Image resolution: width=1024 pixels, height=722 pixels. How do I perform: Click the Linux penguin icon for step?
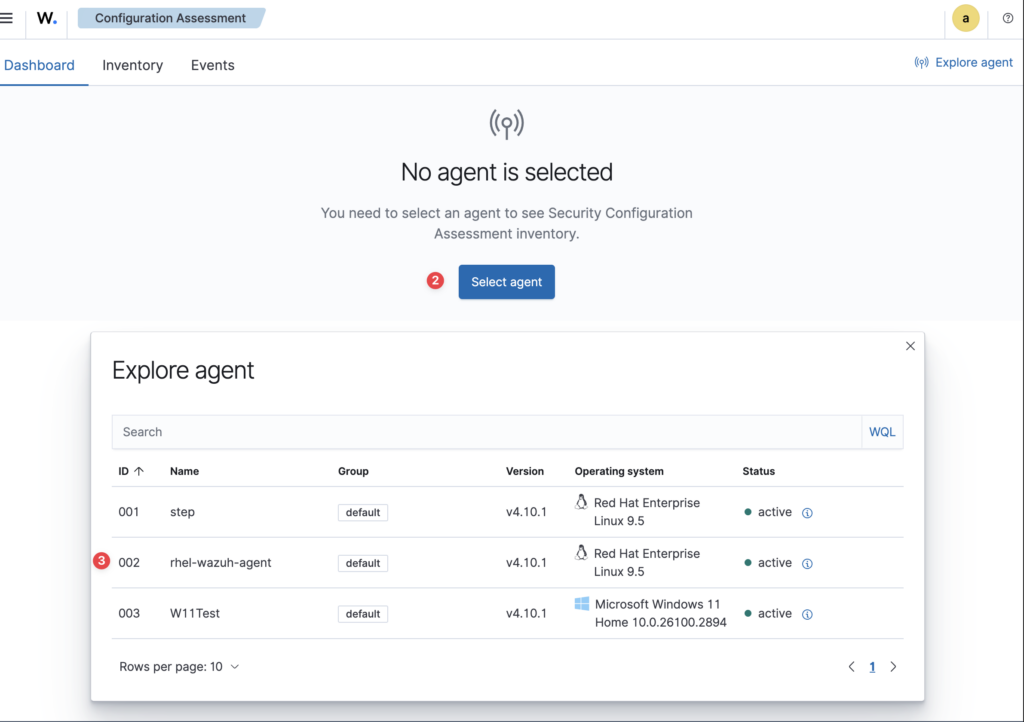coord(581,502)
